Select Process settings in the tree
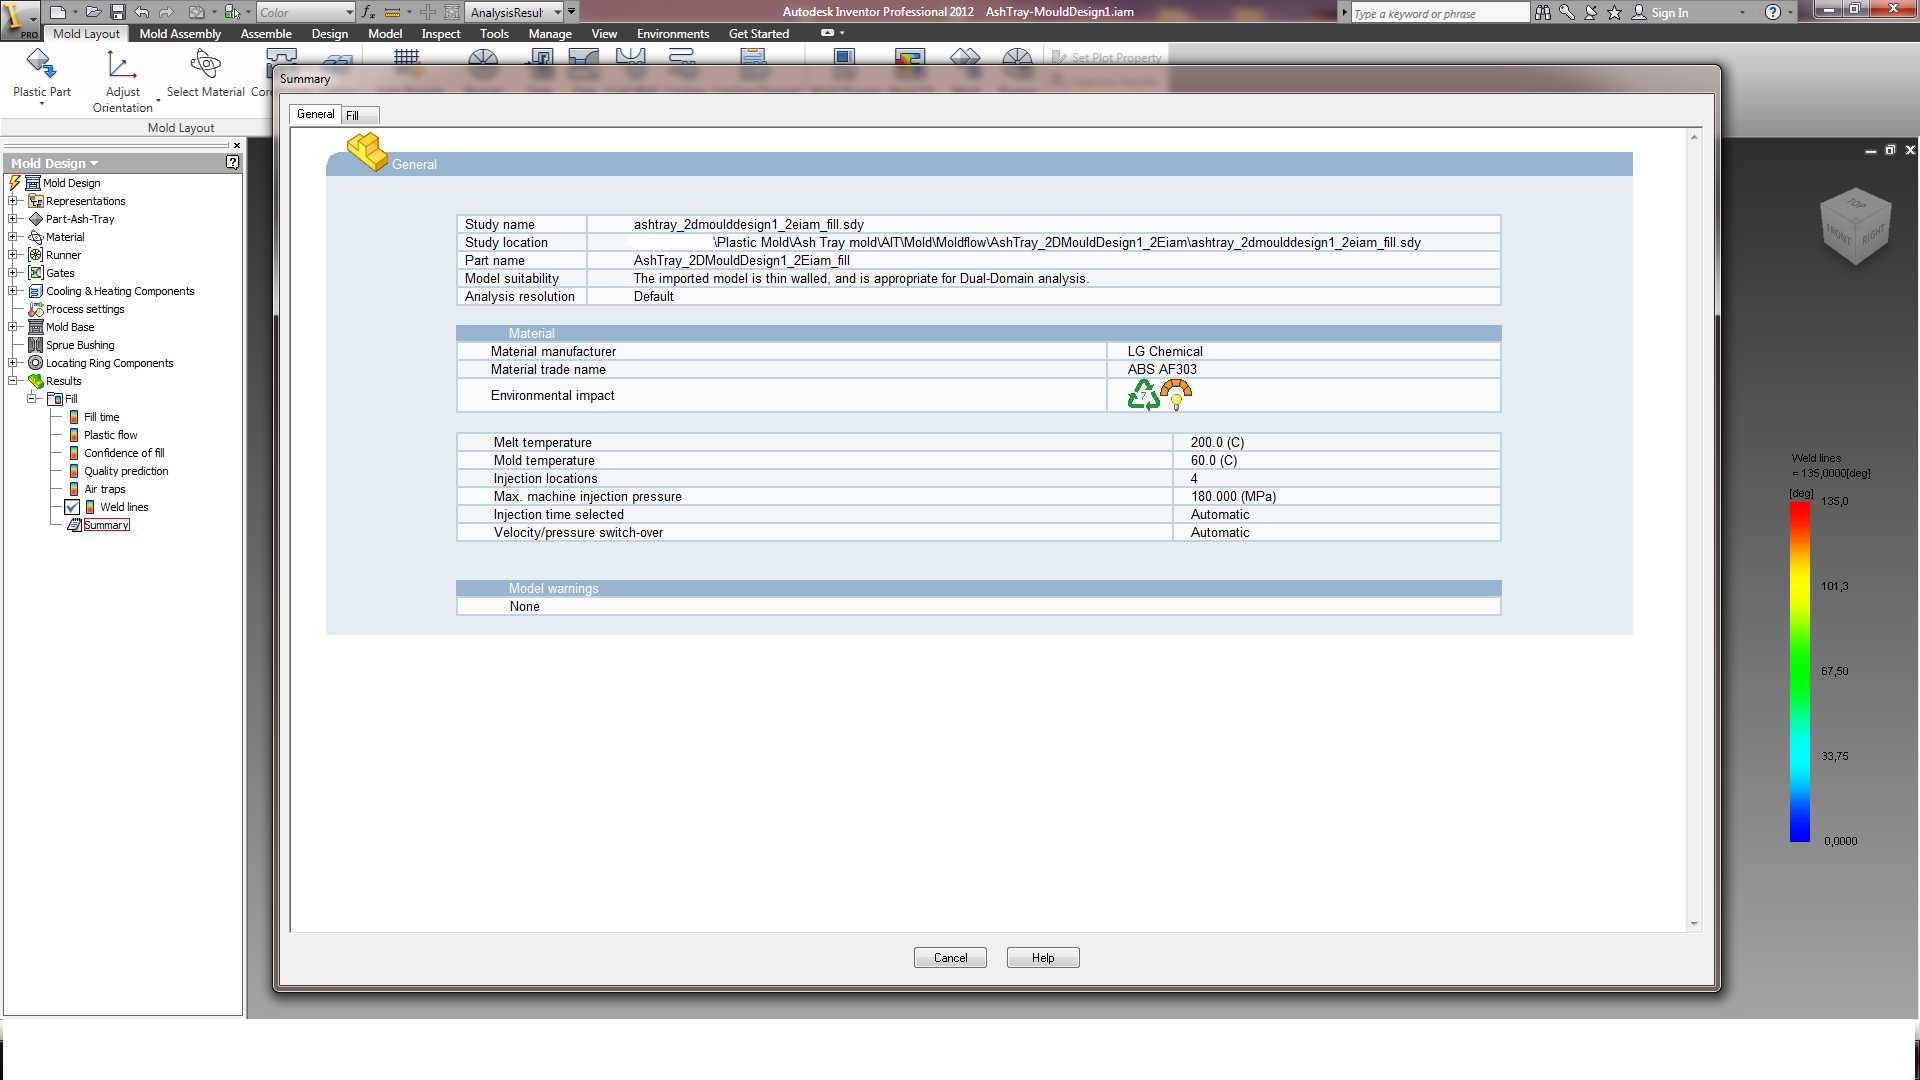 [85, 309]
